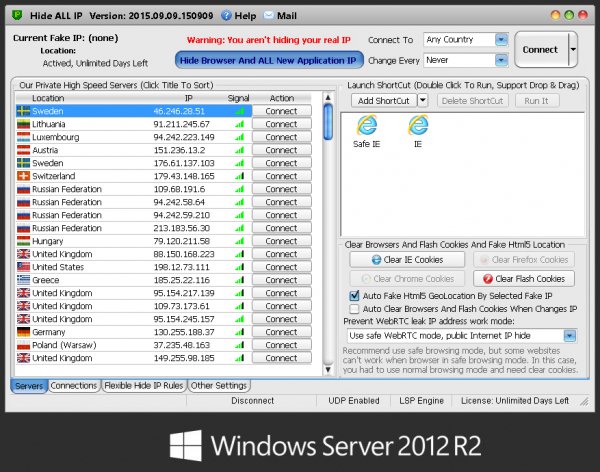Click signal bars for 46.246.28.51 server

240,111
